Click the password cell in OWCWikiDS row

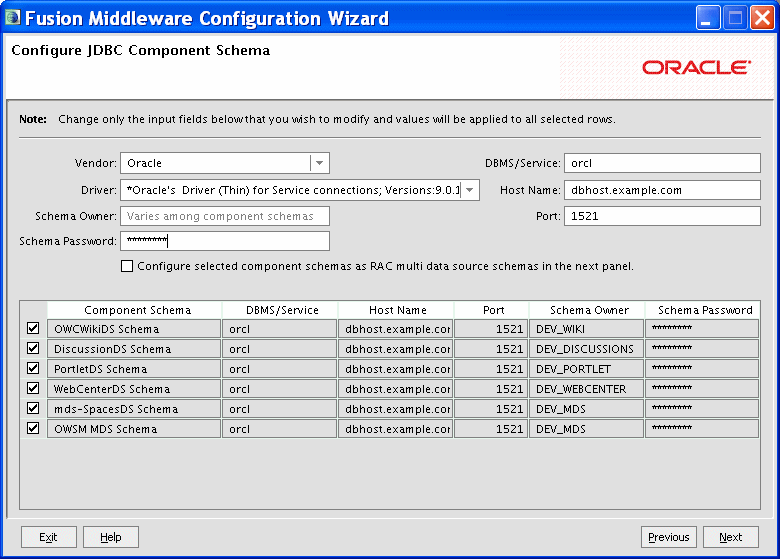point(702,329)
